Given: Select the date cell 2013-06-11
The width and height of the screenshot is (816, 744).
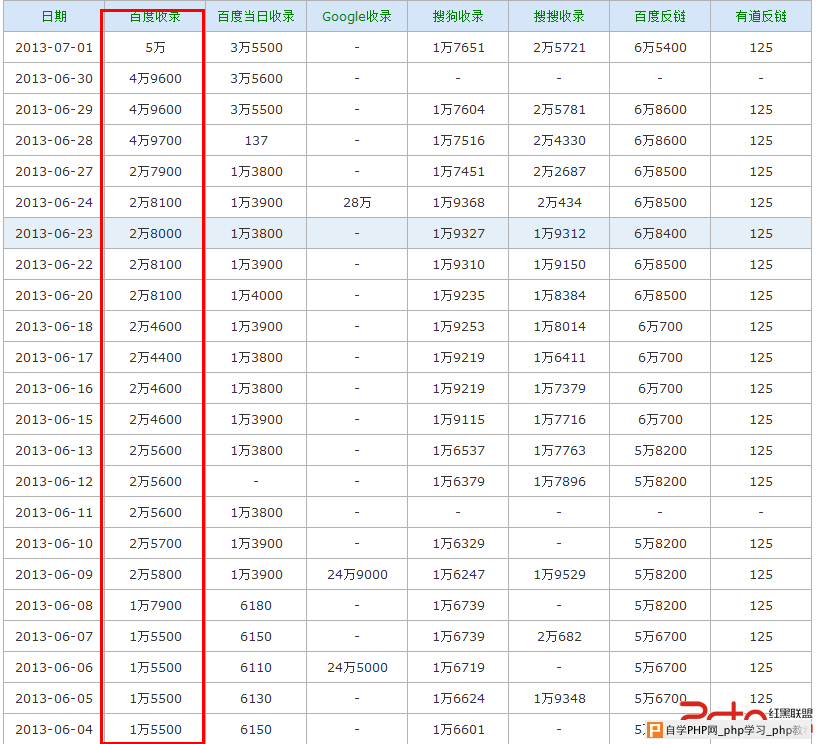Looking at the screenshot, I should coord(54,512).
